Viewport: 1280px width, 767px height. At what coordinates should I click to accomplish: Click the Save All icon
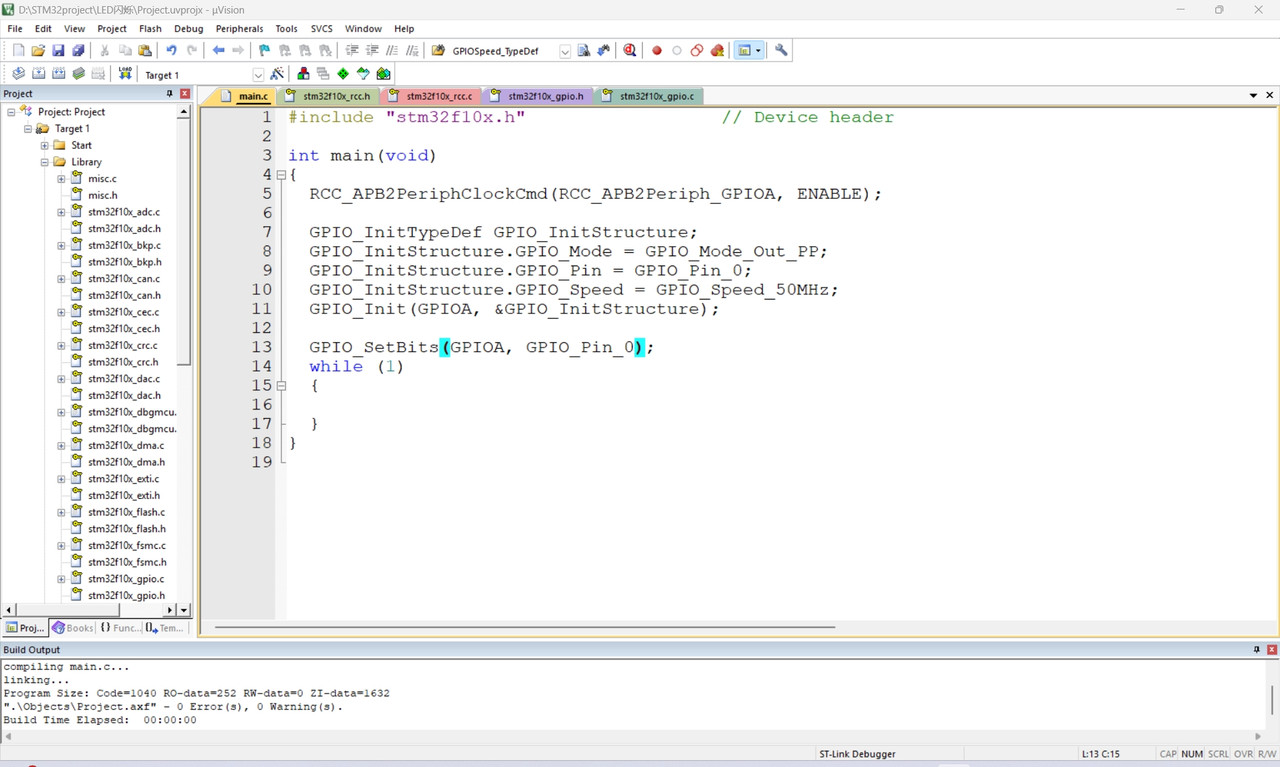pos(78,50)
